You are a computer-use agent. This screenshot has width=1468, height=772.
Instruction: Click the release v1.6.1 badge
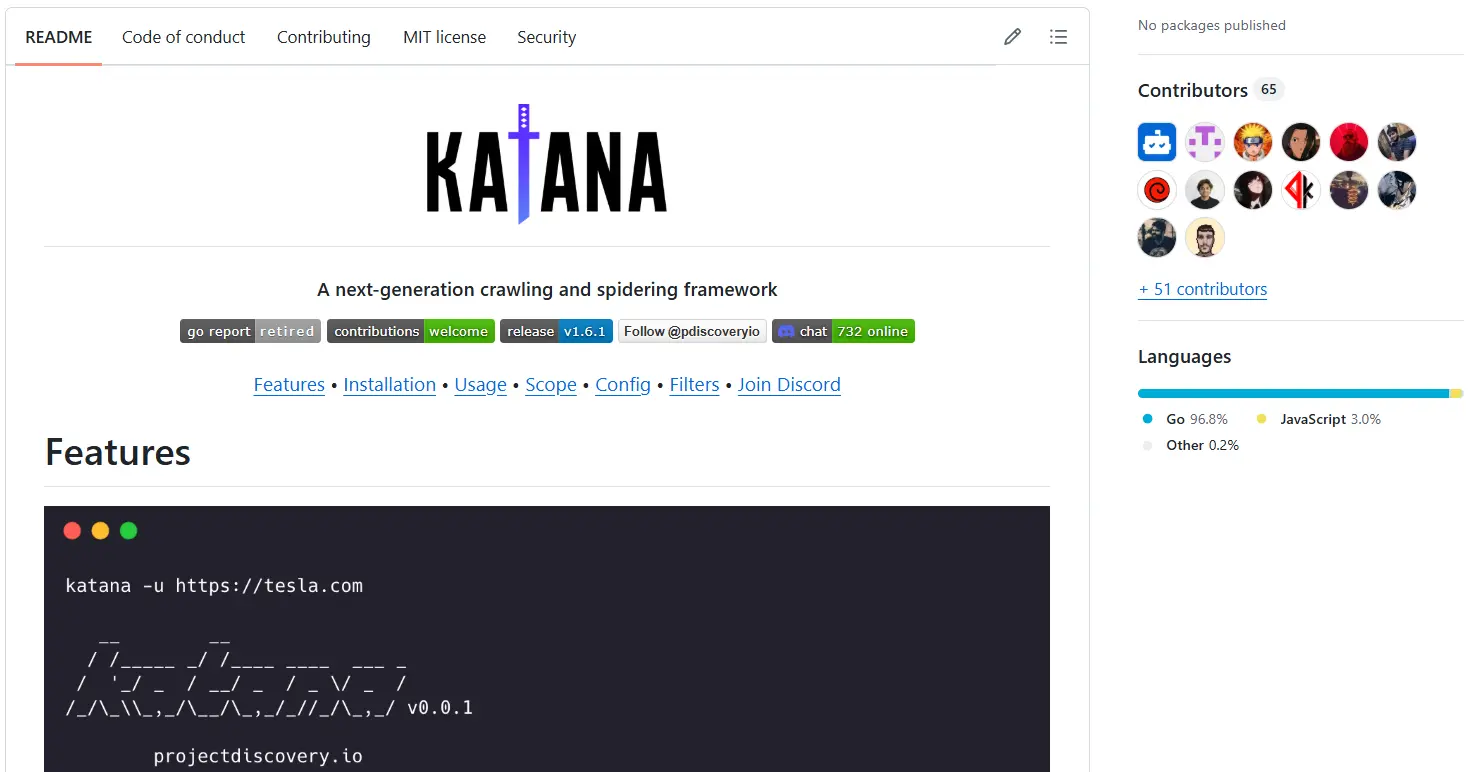pyautogui.click(x=556, y=331)
